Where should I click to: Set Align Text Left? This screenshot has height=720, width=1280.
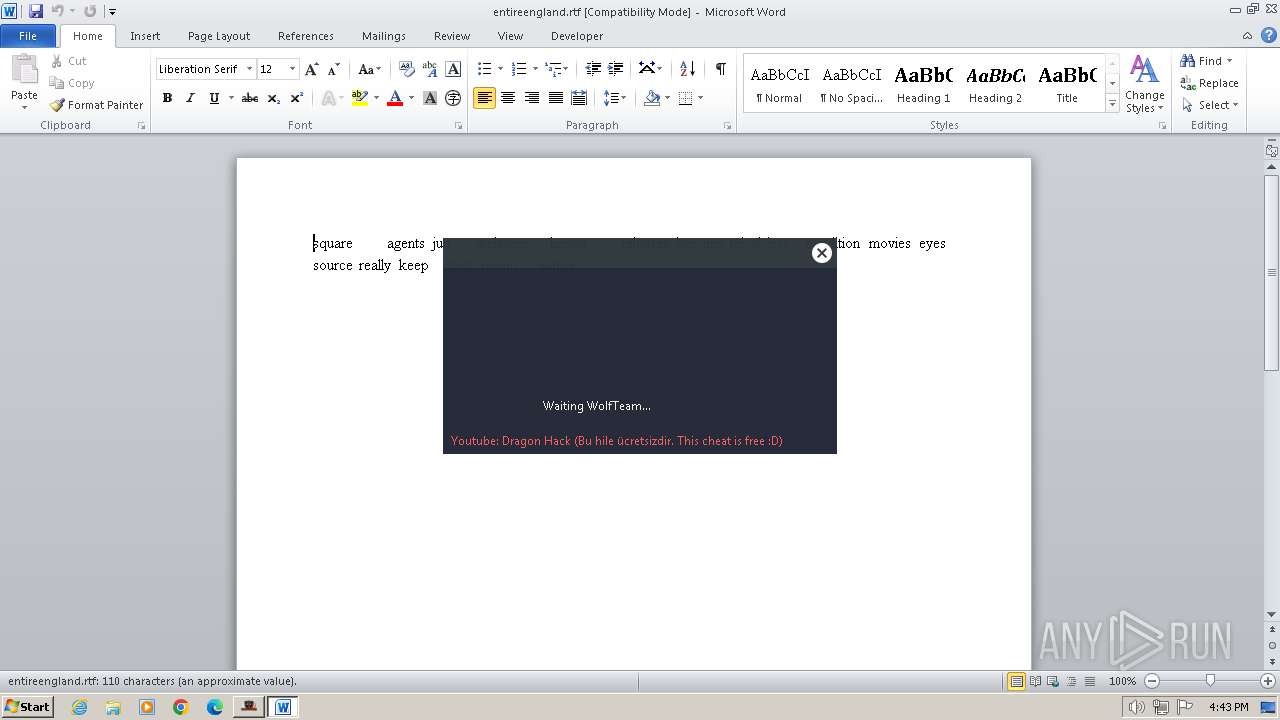484,98
